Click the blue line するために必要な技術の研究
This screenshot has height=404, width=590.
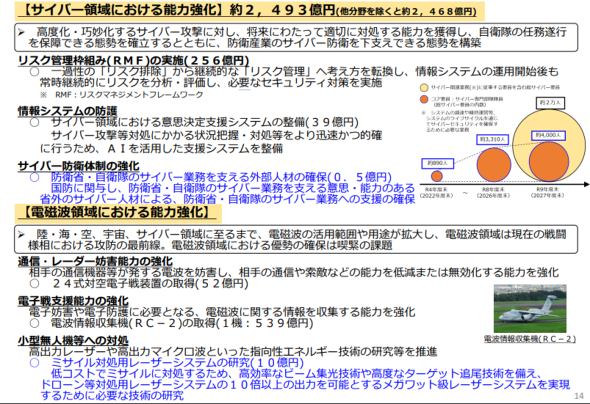pyautogui.click(x=112, y=395)
